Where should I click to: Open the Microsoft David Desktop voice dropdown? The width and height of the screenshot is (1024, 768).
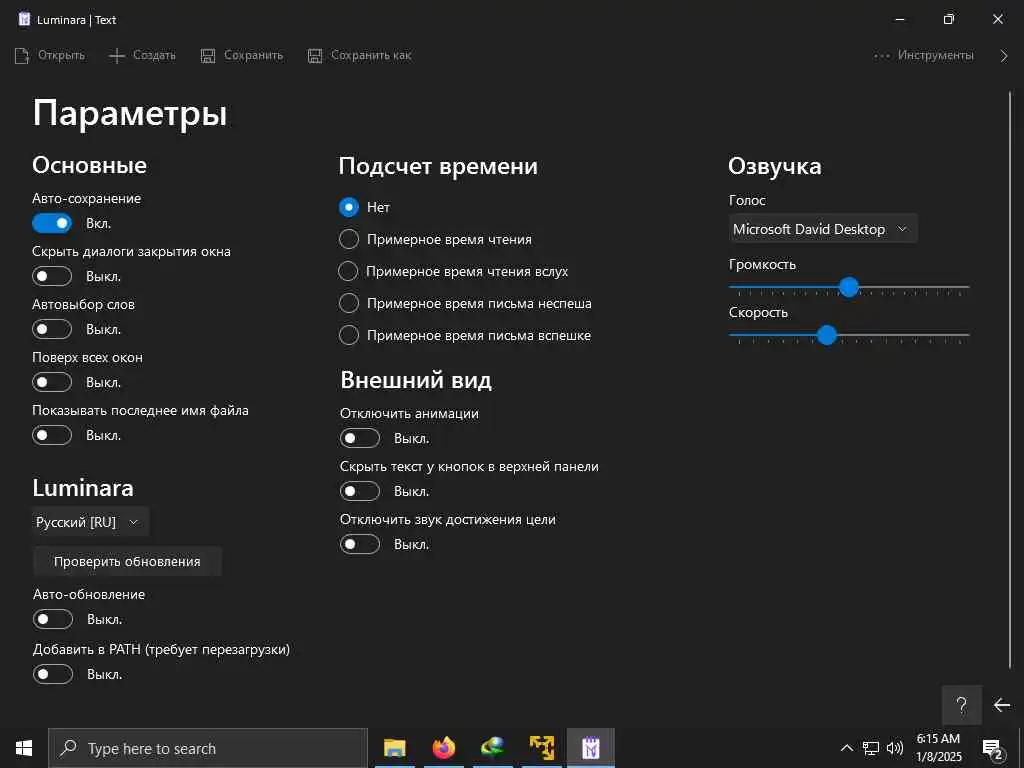click(823, 229)
